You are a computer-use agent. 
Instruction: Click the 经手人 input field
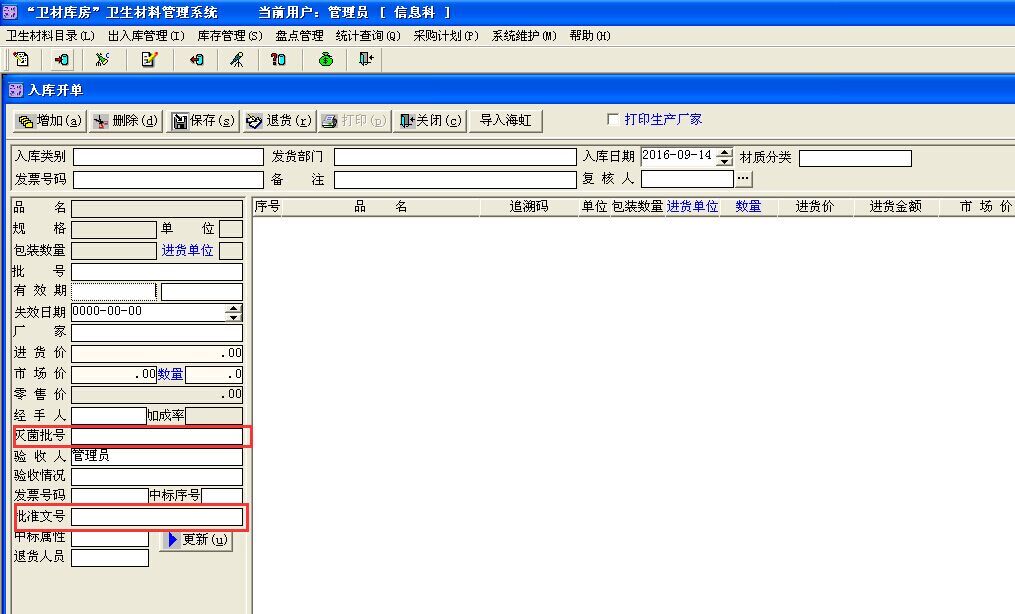pyautogui.click(x=109, y=416)
